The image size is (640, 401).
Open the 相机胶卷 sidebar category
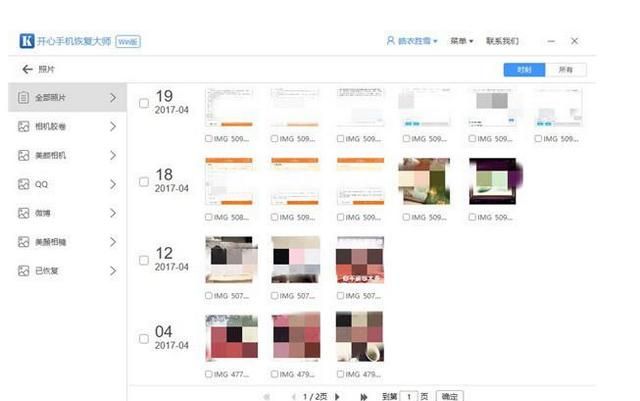67,127
